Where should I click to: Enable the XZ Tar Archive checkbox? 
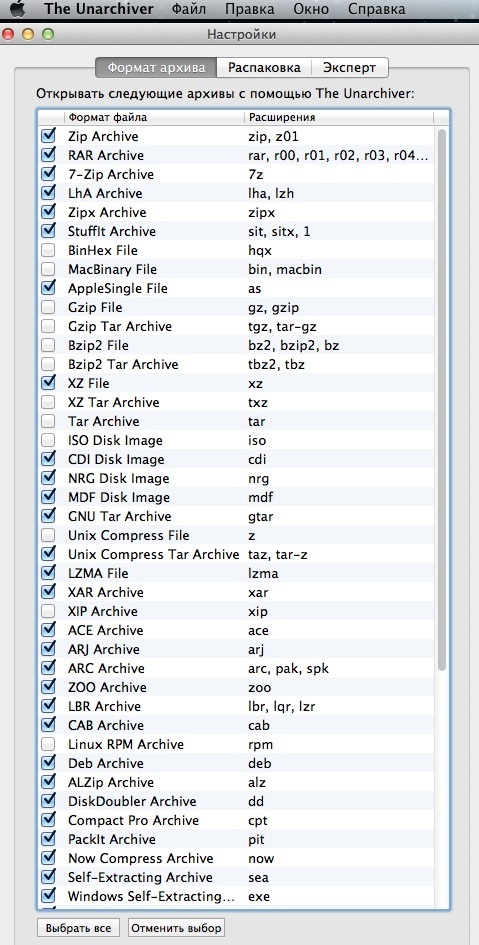48,402
